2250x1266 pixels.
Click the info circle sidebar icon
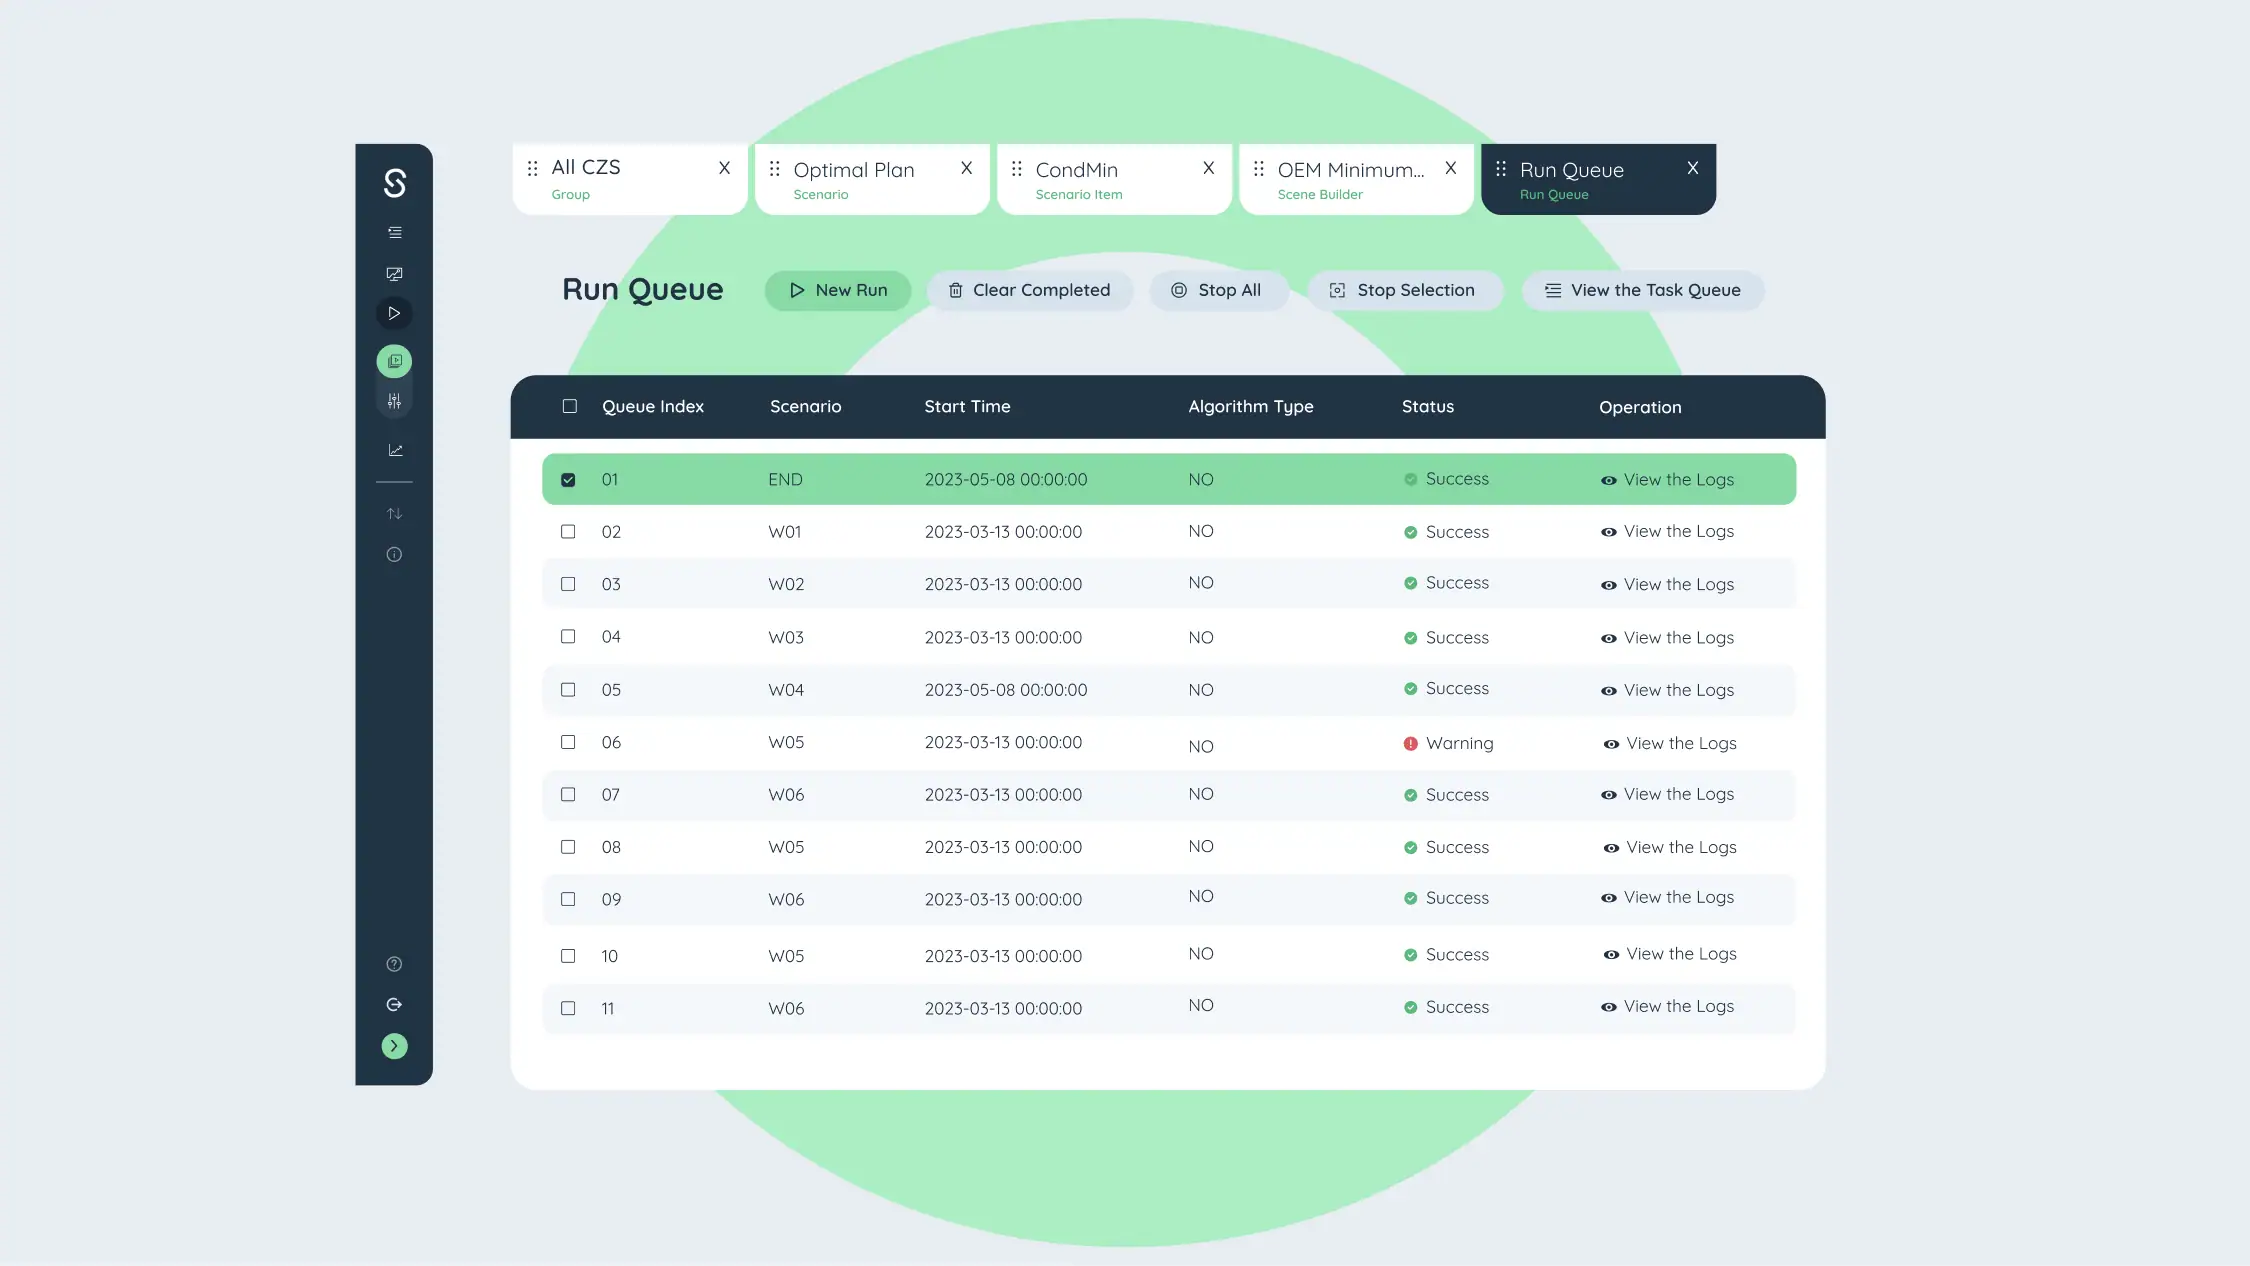394,555
